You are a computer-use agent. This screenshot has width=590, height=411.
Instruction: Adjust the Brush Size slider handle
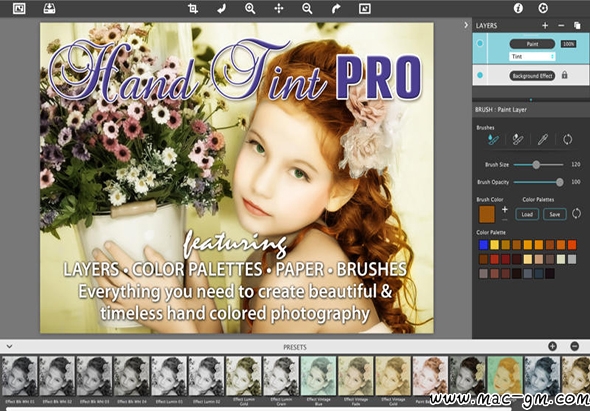pyautogui.click(x=536, y=164)
